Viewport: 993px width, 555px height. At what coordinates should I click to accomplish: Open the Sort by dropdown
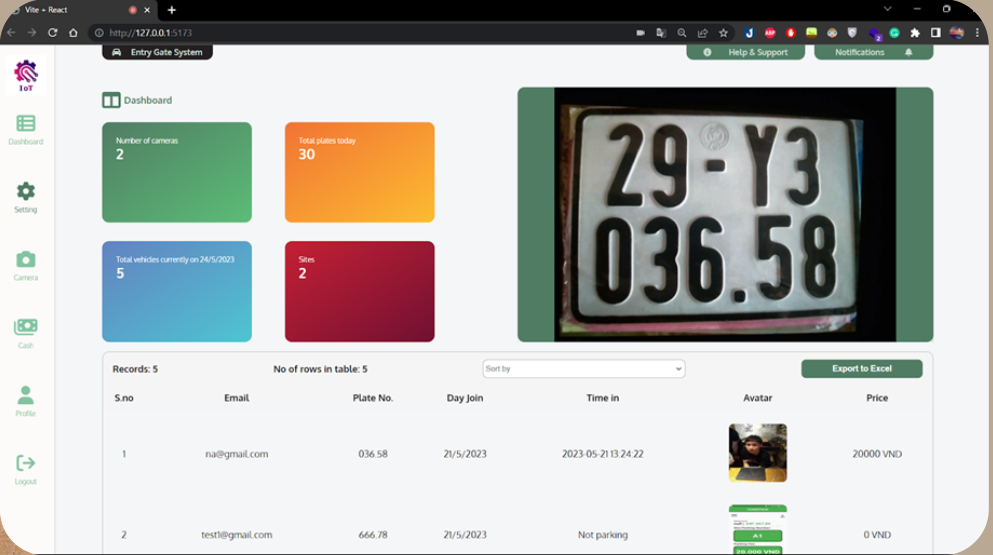point(583,369)
